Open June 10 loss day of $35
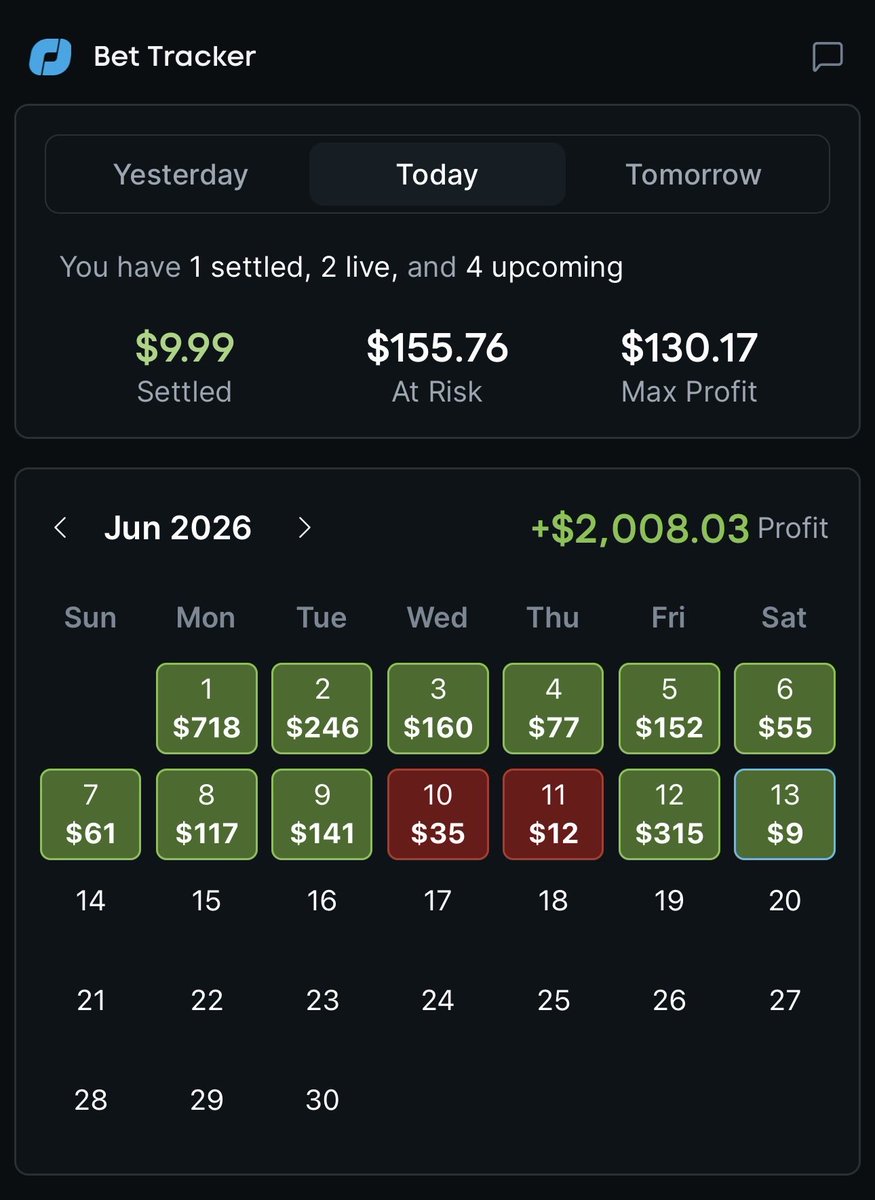The height and width of the screenshot is (1200, 875). point(438,814)
